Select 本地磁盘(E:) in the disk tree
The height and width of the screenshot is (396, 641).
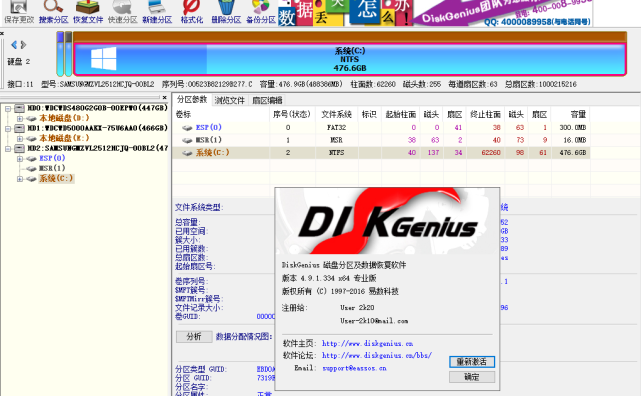(64, 138)
